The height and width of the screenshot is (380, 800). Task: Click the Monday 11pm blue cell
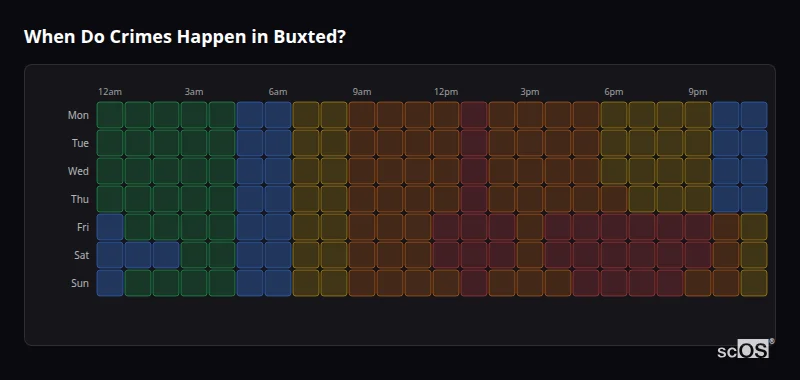point(754,115)
